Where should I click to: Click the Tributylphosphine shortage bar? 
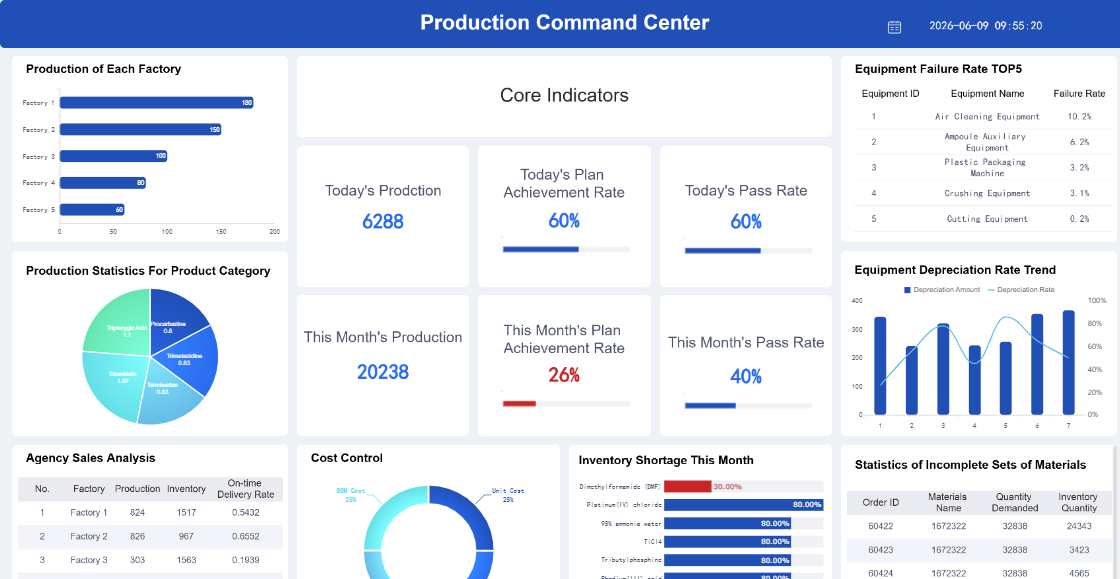[x=728, y=560]
